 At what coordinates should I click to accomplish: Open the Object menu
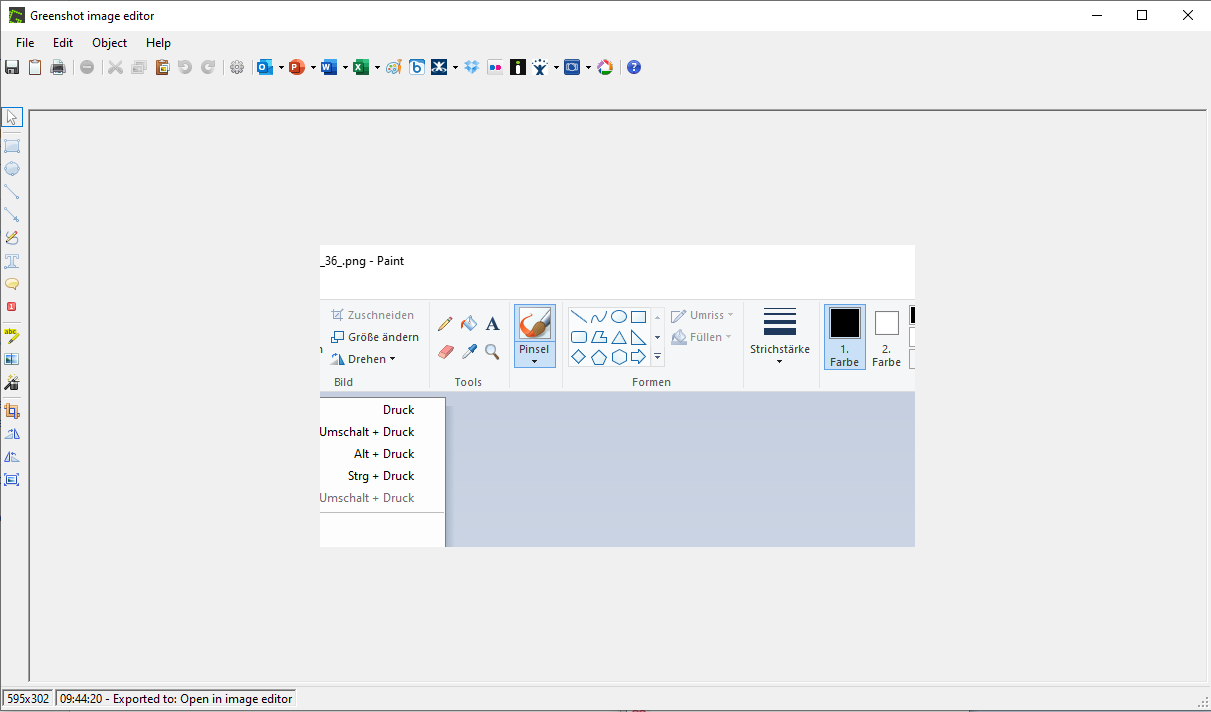click(x=109, y=43)
